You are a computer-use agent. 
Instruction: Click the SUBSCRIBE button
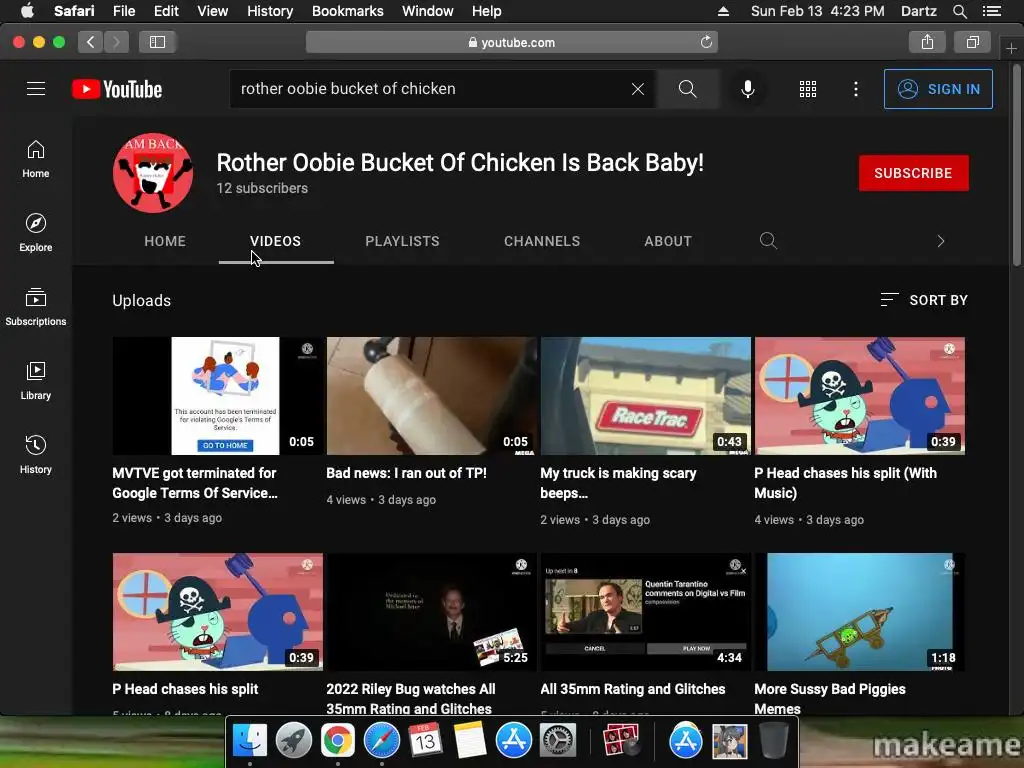[x=914, y=173]
